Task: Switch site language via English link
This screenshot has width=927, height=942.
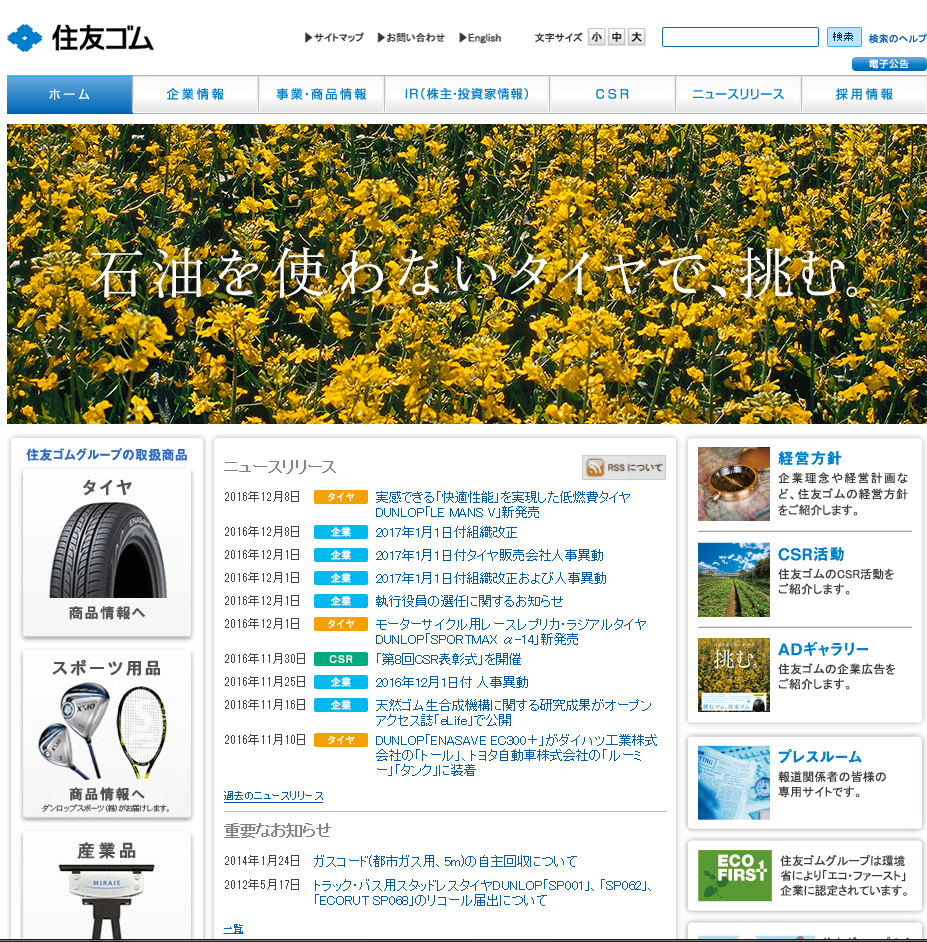Action: pos(481,38)
